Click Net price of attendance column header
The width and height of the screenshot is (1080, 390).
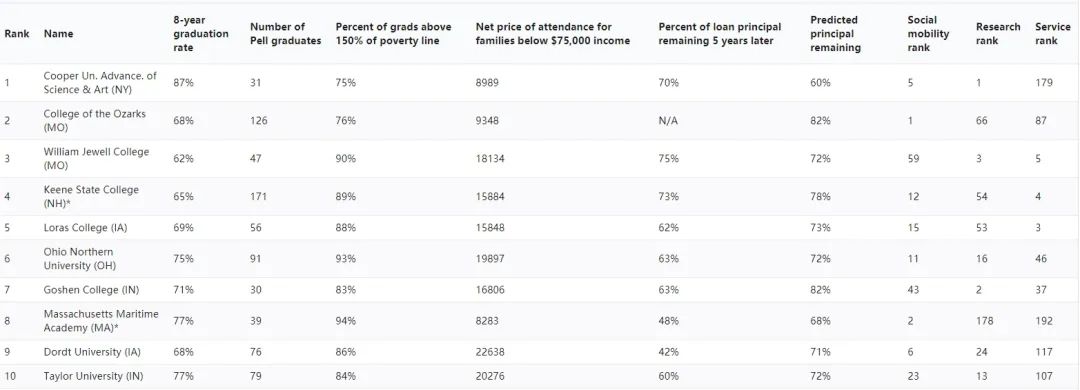552,34
